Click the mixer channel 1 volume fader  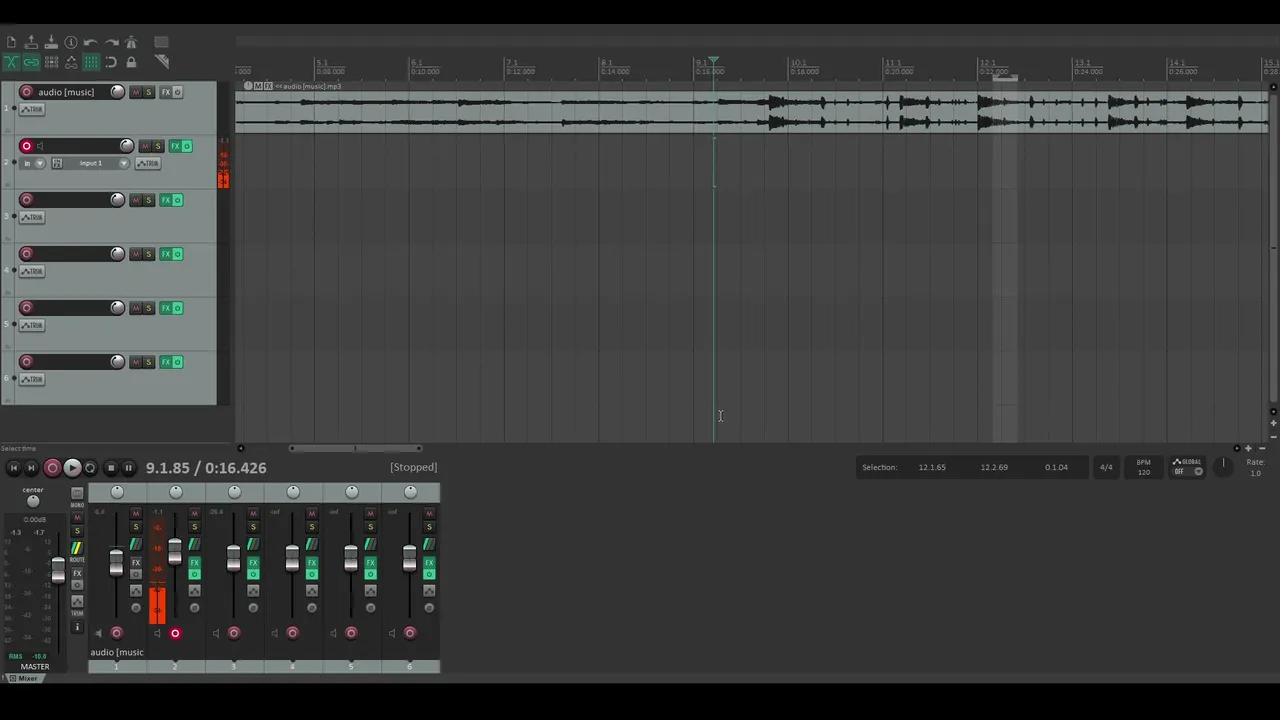point(116,563)
